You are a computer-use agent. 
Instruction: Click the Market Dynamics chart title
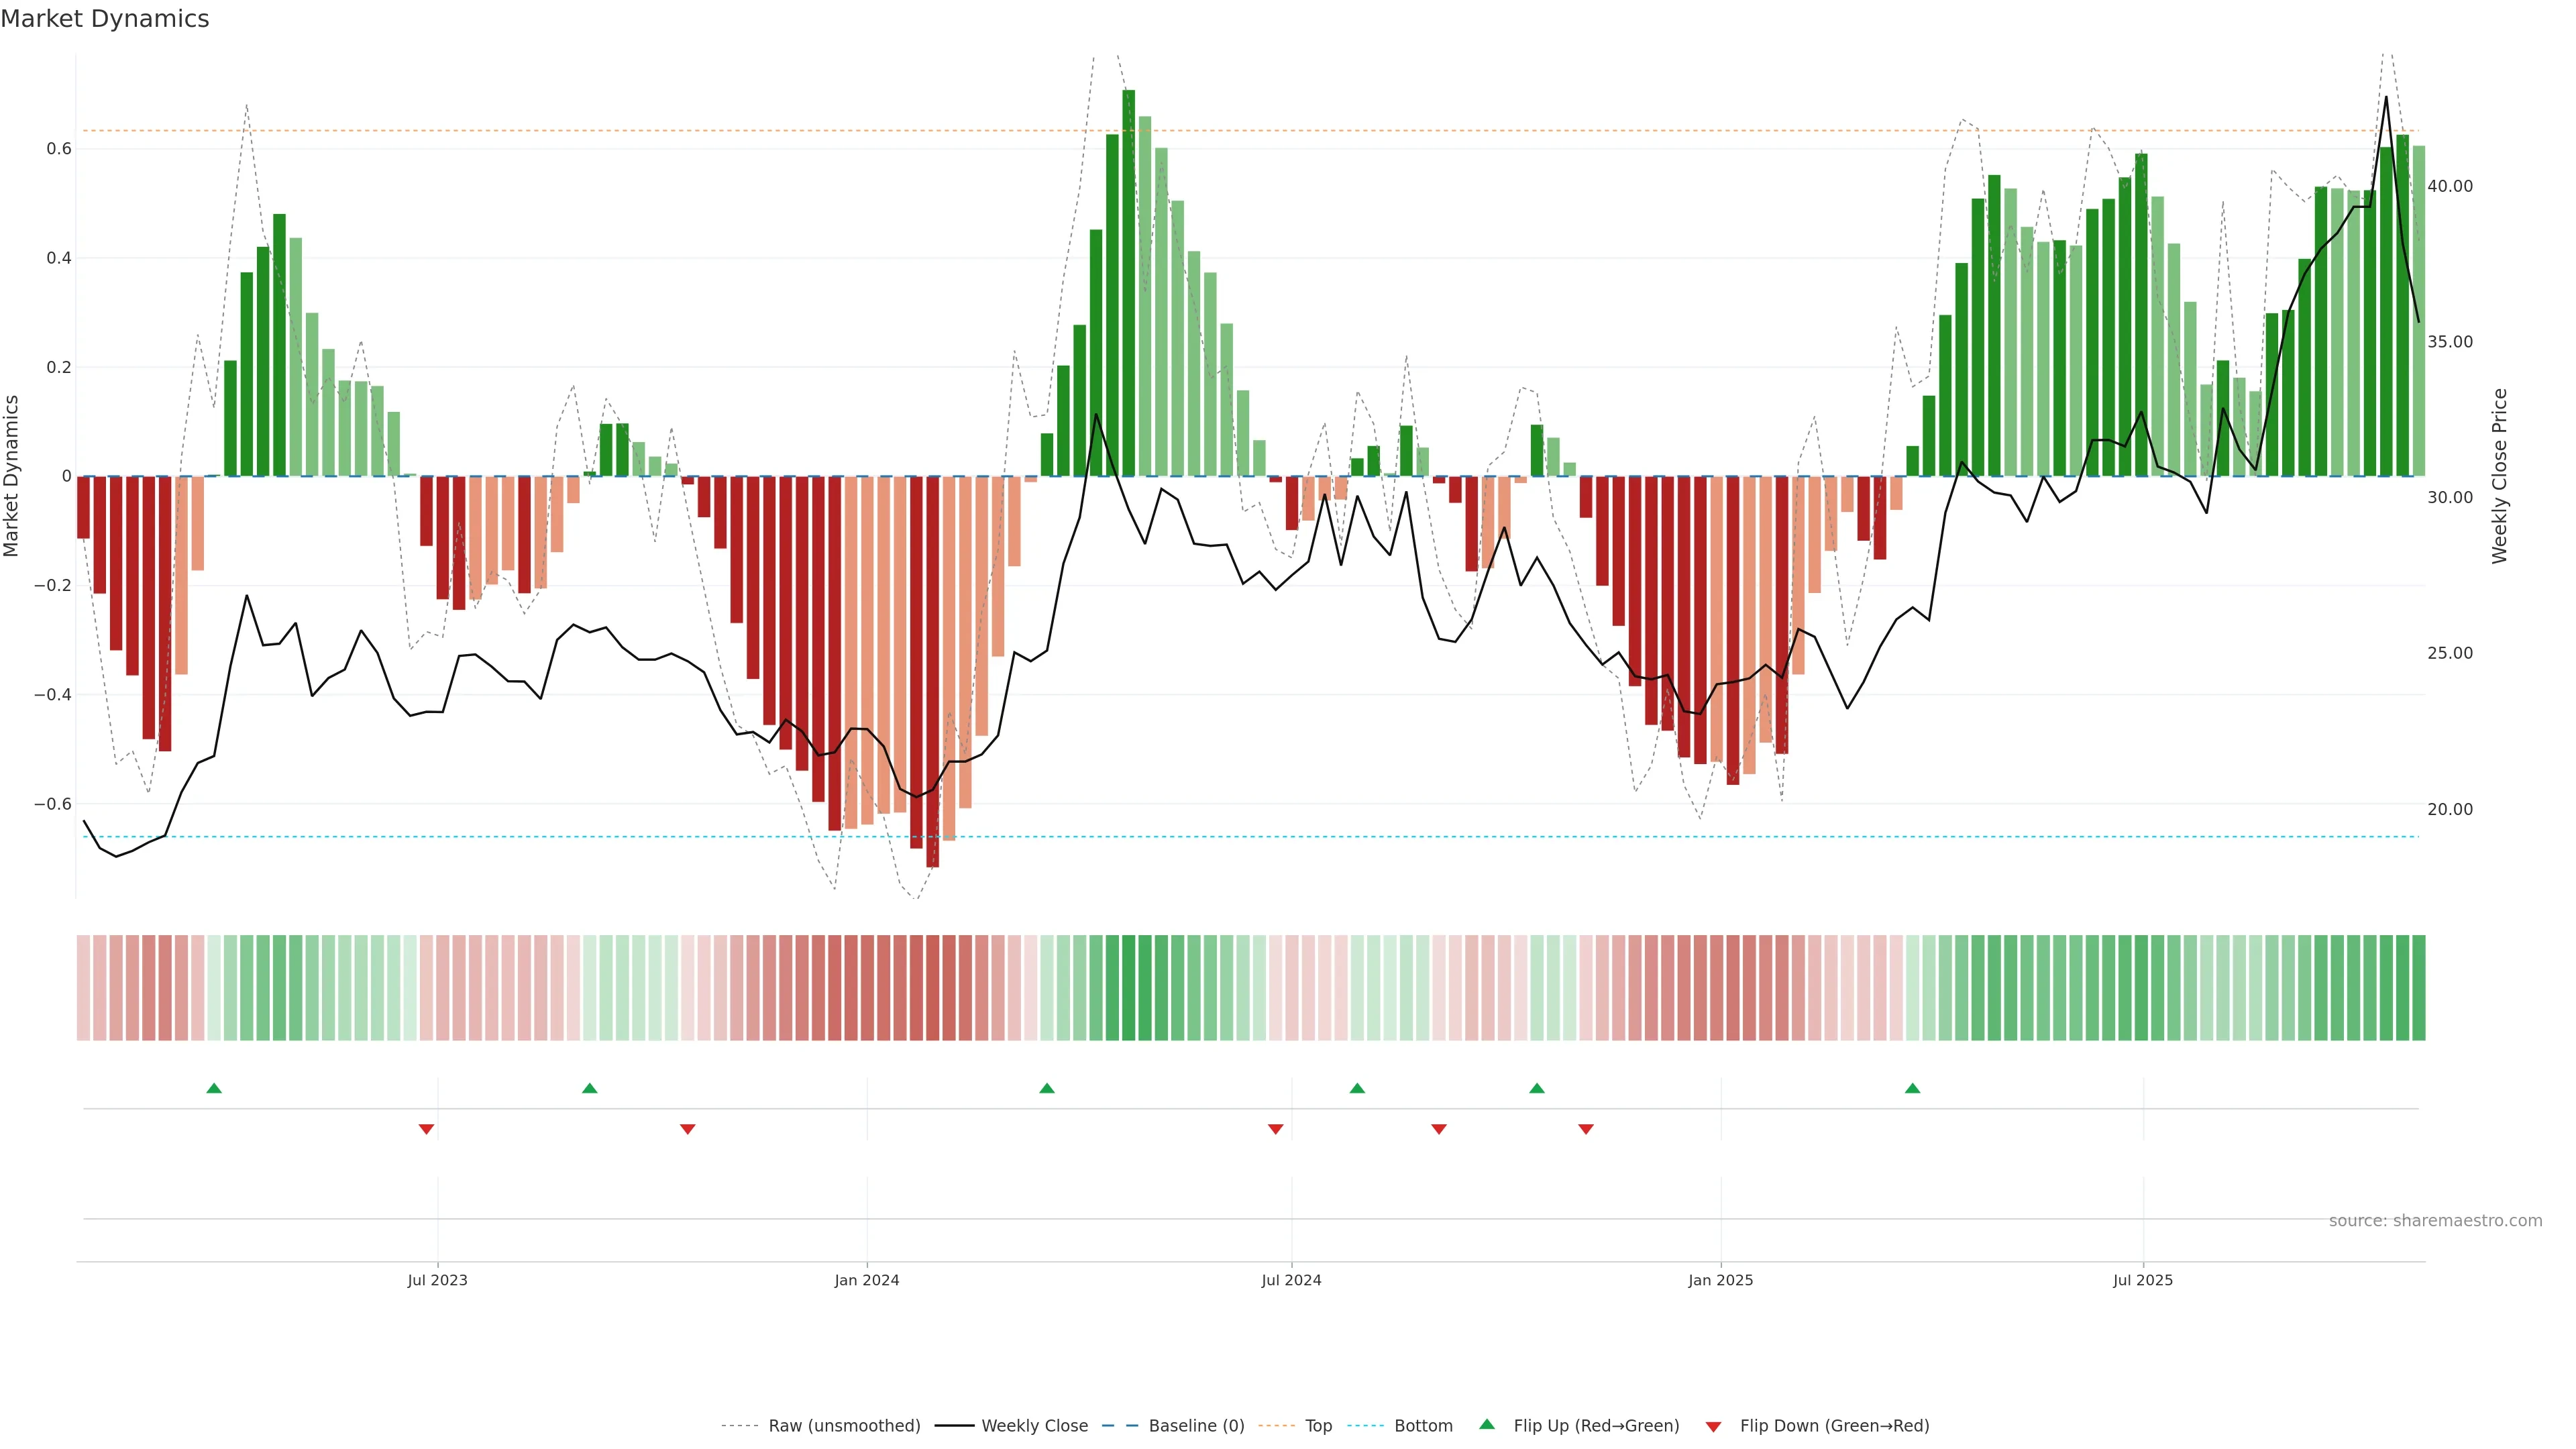tap(105, 19)
